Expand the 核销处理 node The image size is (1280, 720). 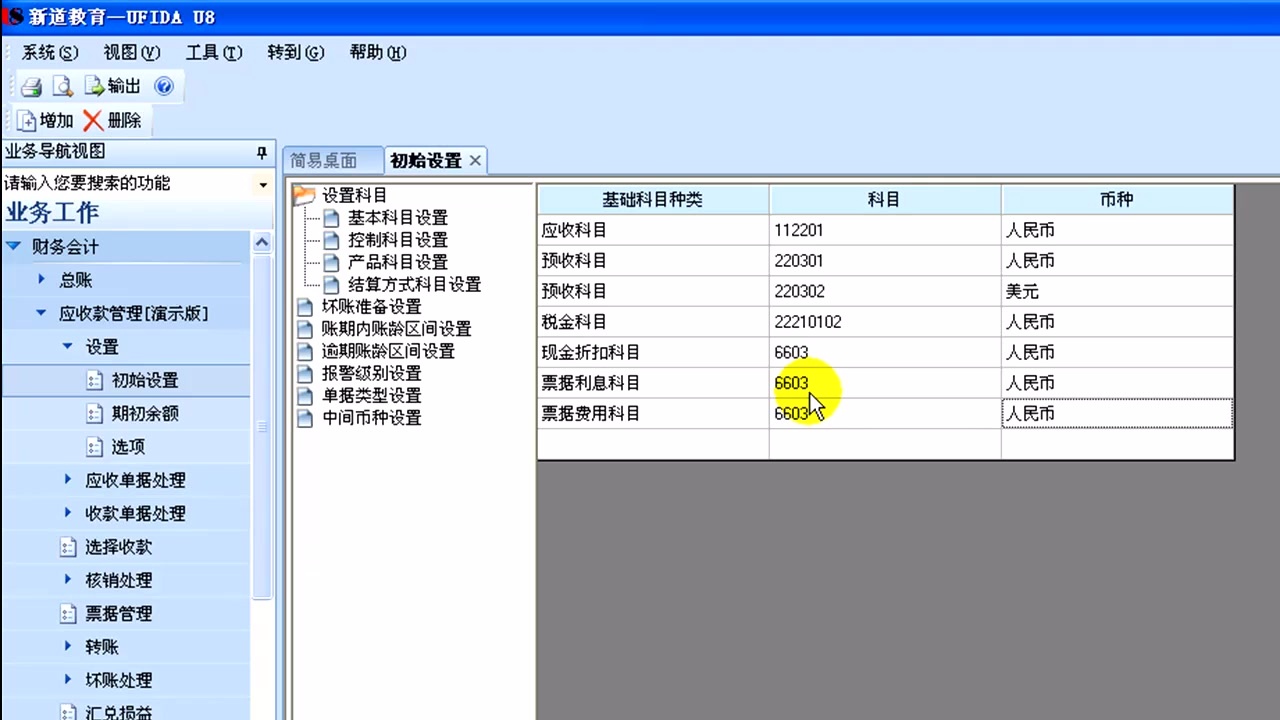(68, 580)
